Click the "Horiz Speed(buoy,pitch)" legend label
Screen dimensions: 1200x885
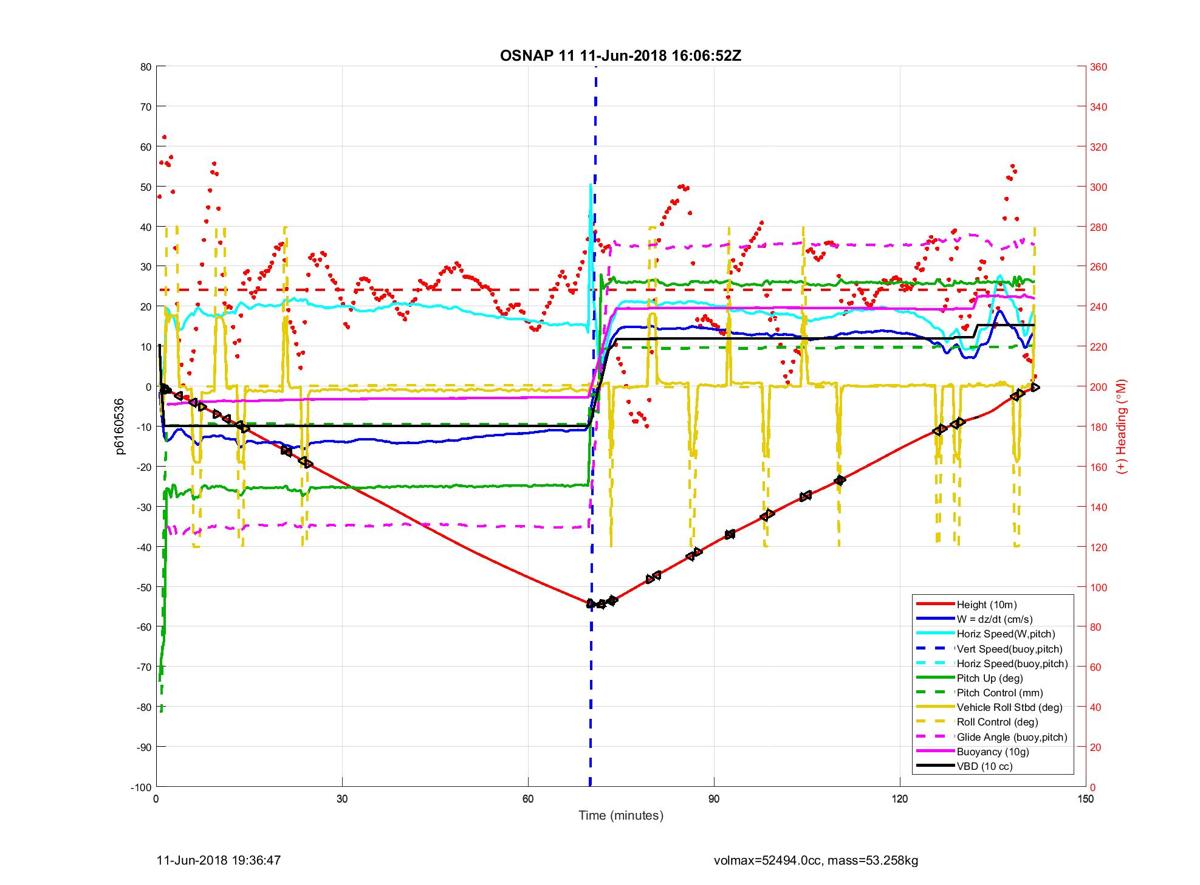click(1012, 663)
